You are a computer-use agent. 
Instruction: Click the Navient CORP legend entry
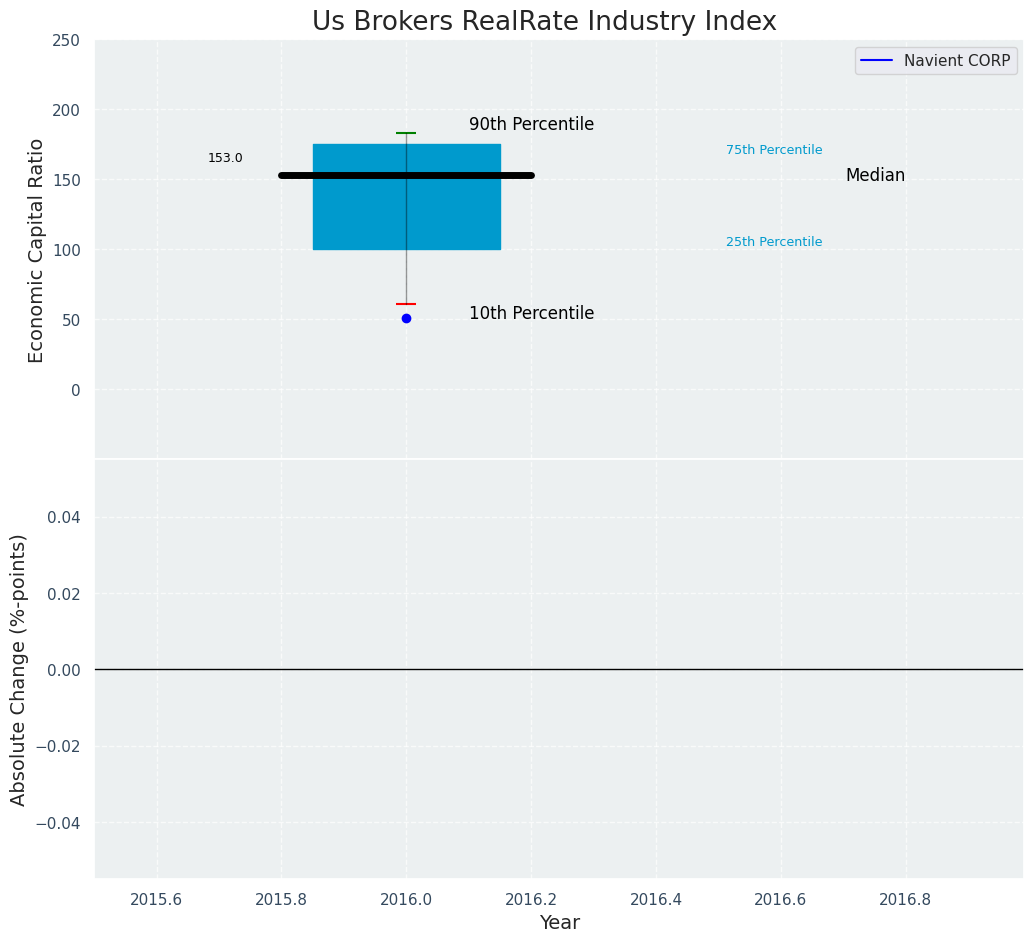click(936, 61)
